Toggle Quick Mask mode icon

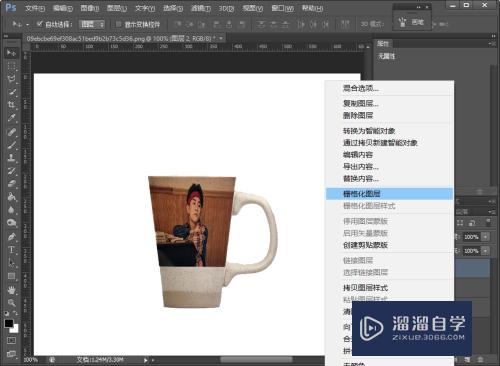[x=11, y=341]
